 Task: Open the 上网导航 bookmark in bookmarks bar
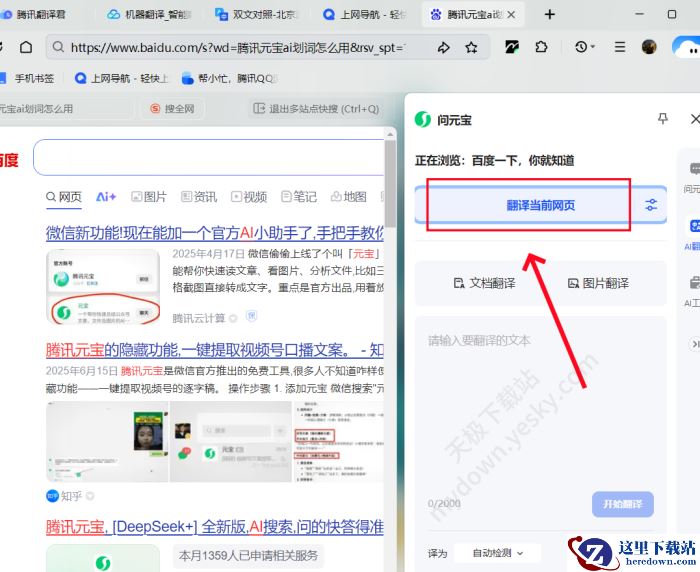(x=121, y=79)
